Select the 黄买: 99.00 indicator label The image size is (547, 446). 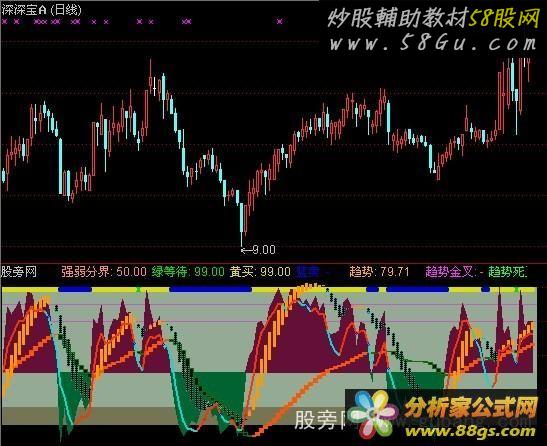[260, 272]
